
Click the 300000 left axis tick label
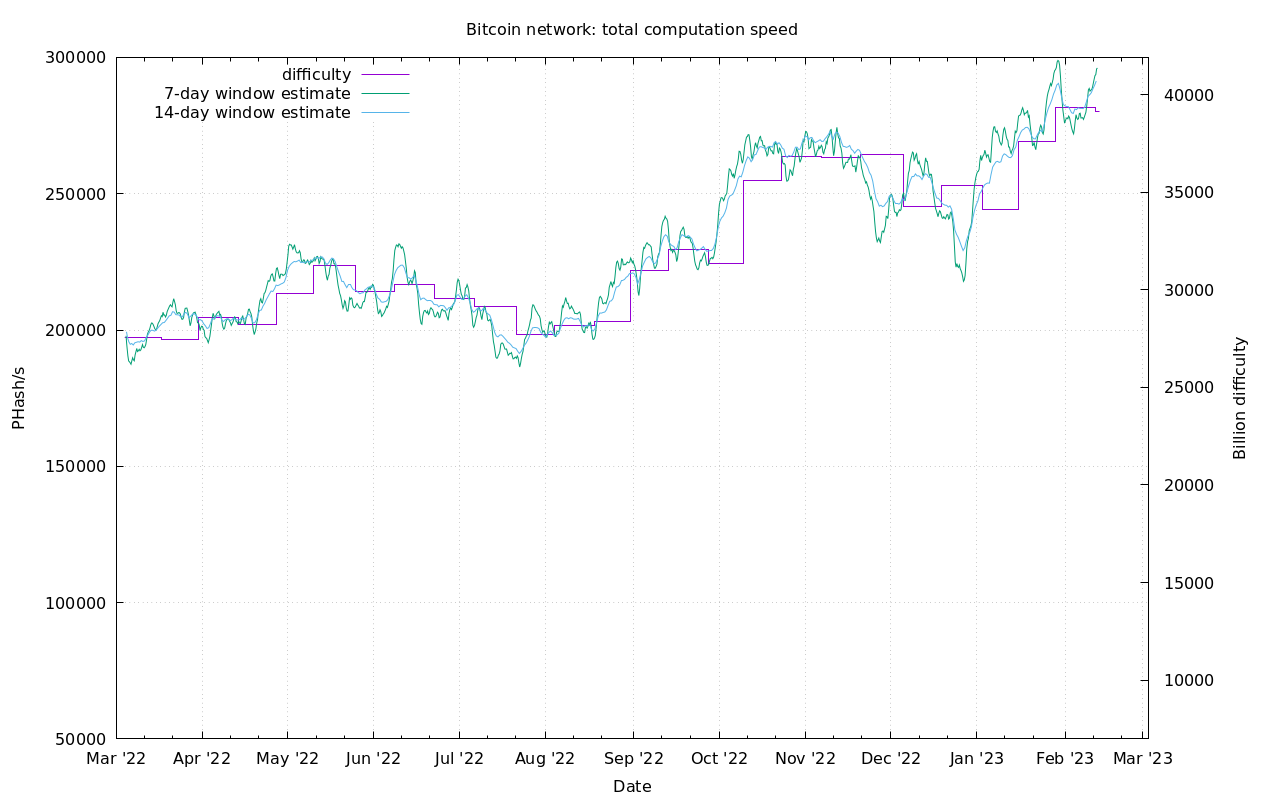coord(76,58)
